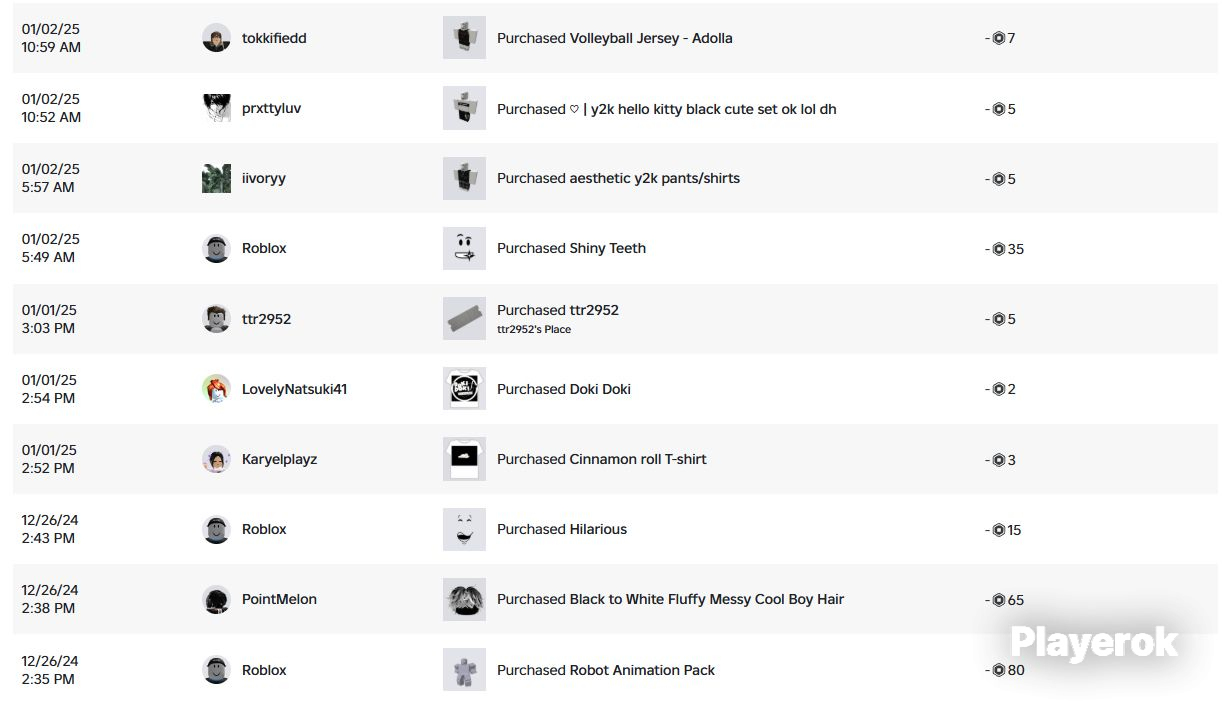Open the Shiny Teeth face thumbnail
Screen dimensions: 1222x705
pyautogui.click(x=464, y=248)
